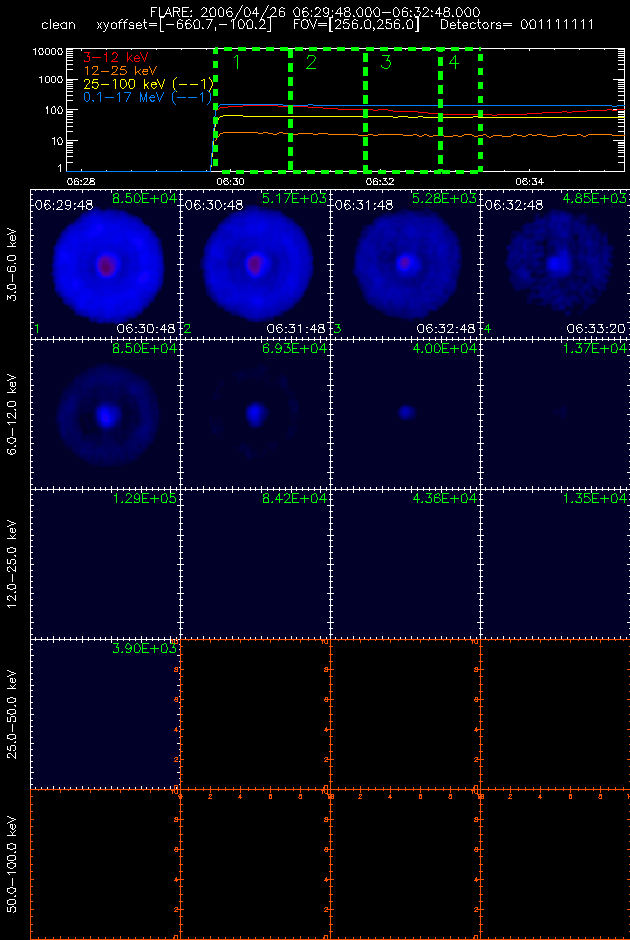The width and height of the screenshot is (630, 940).
Task: Click the 4.00E+04 peak value
Action: (x=444, y=348)
